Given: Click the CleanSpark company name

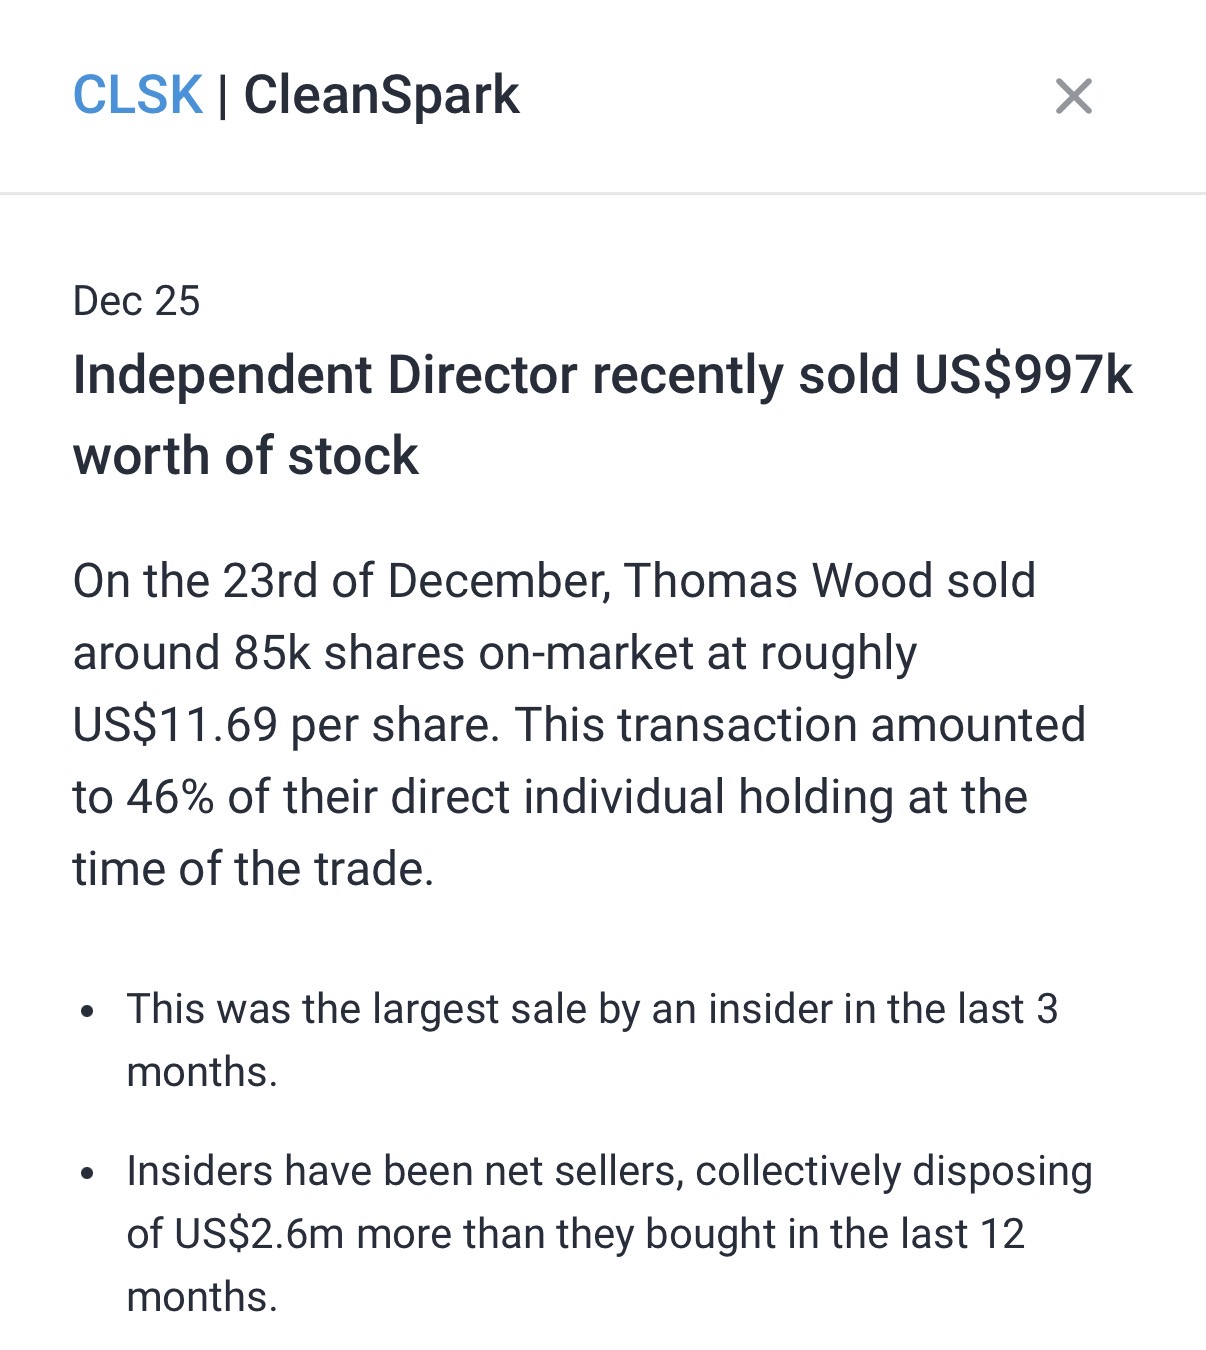Looking at the screenshot, I should 381,96.
